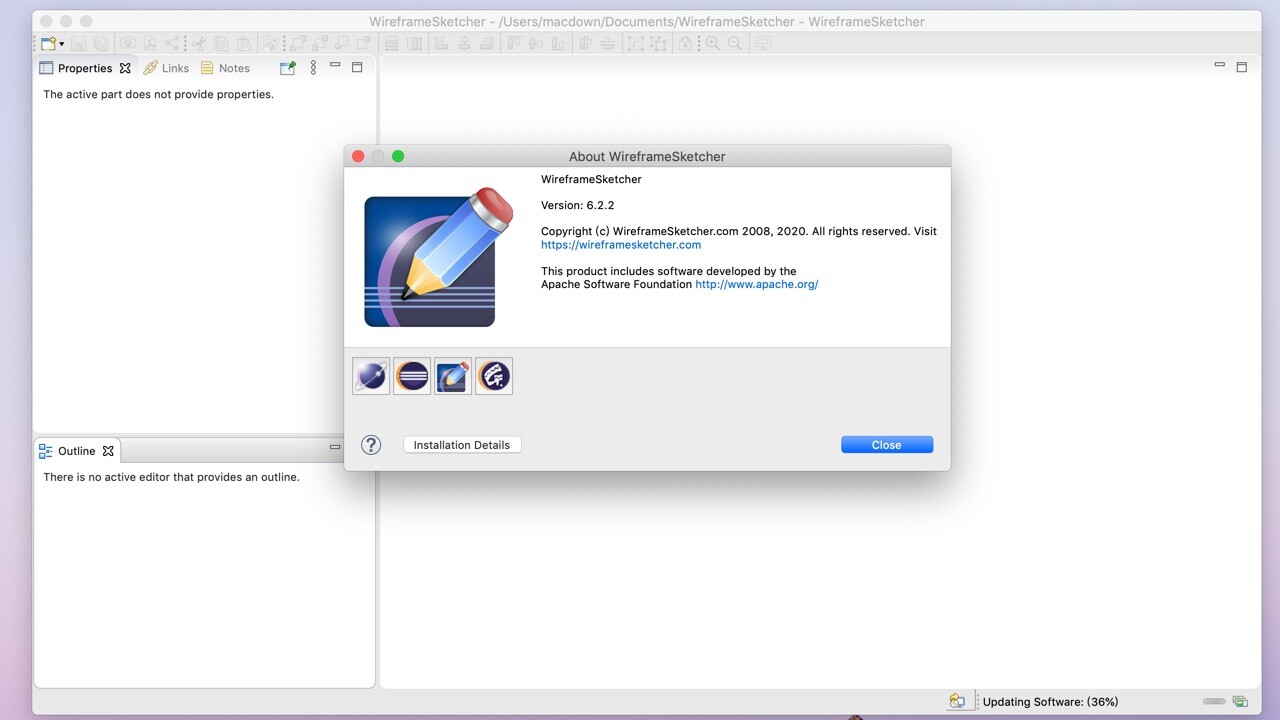
Task: Minimize the Properties panel
Action: point(335,66)
